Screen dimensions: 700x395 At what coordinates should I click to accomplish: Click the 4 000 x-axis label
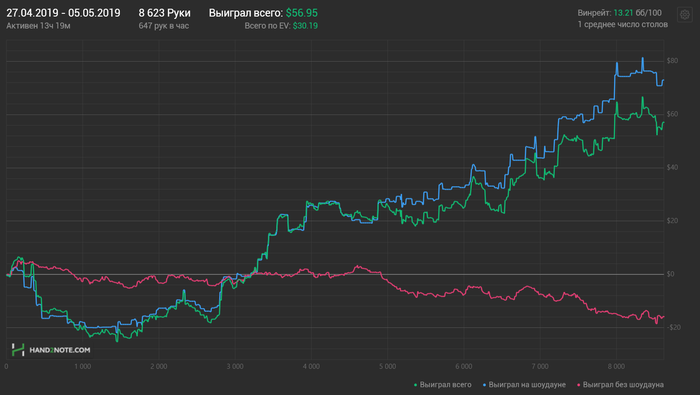pyautogui.click(x=311, y=366)
